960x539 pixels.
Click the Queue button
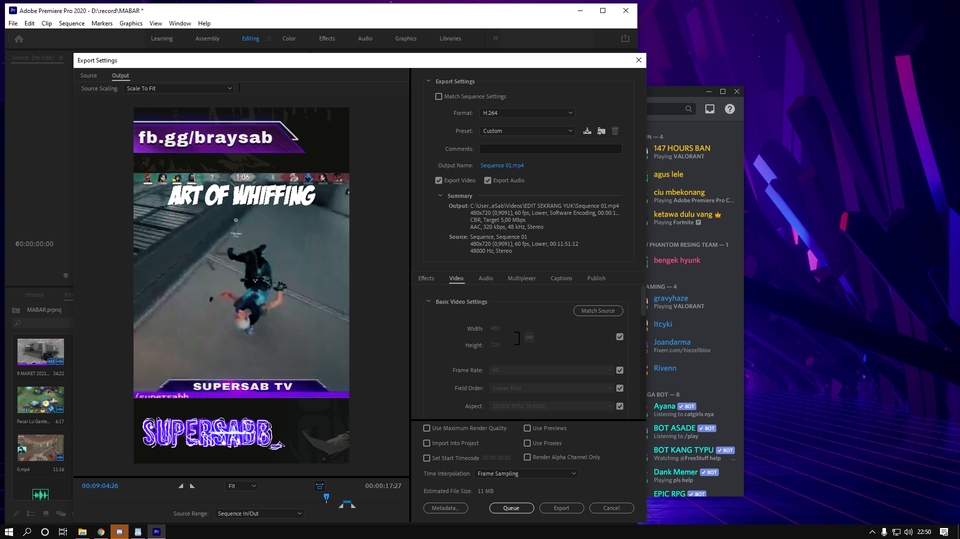tap(511, 508)
